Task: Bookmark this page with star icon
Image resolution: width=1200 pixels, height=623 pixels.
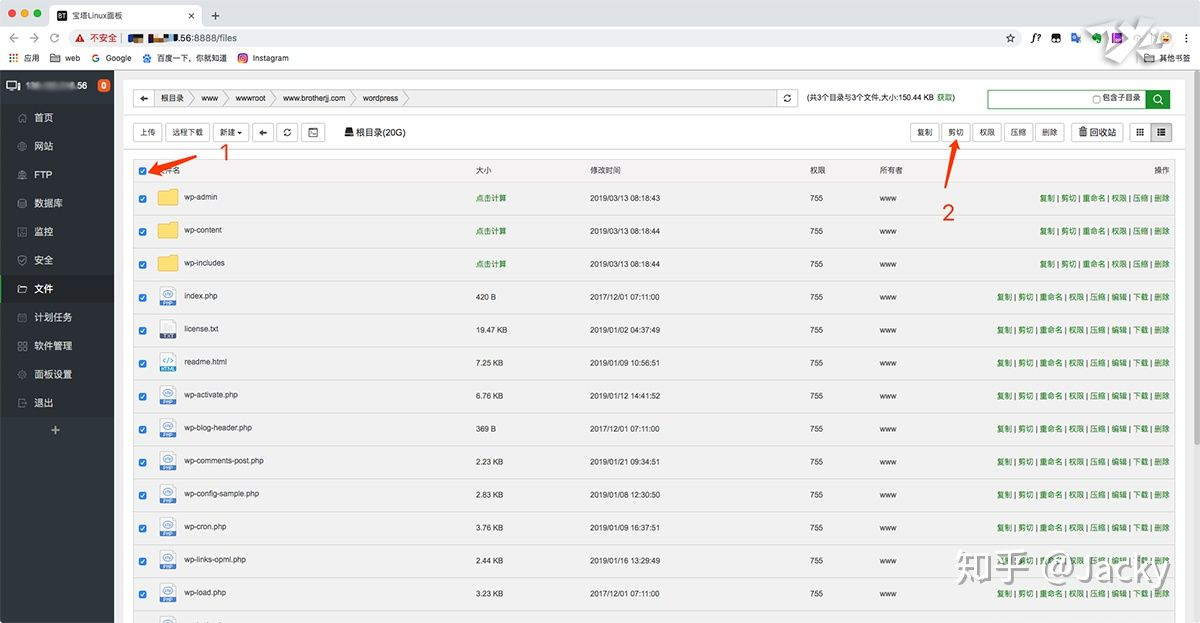Action: coord(1010,38)
